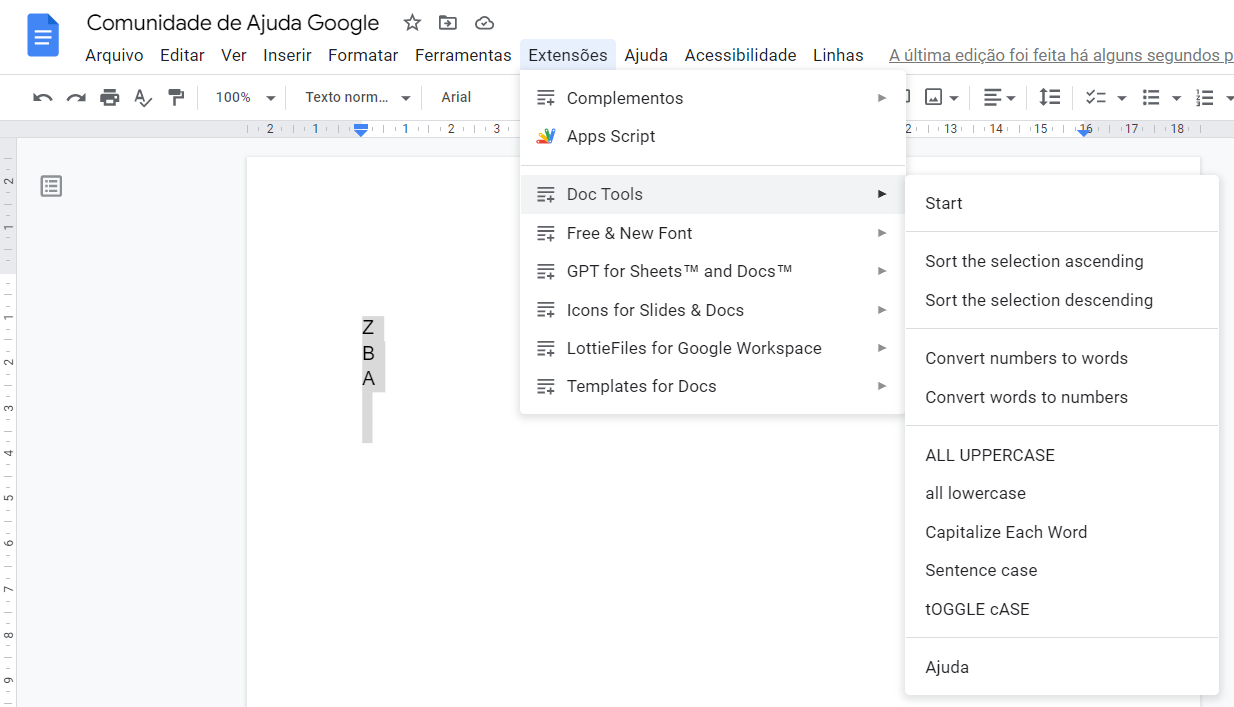Screen dimensions: 1234x707
Task: Insert a checklist from the toolbar
Action: coord(1096,97)
